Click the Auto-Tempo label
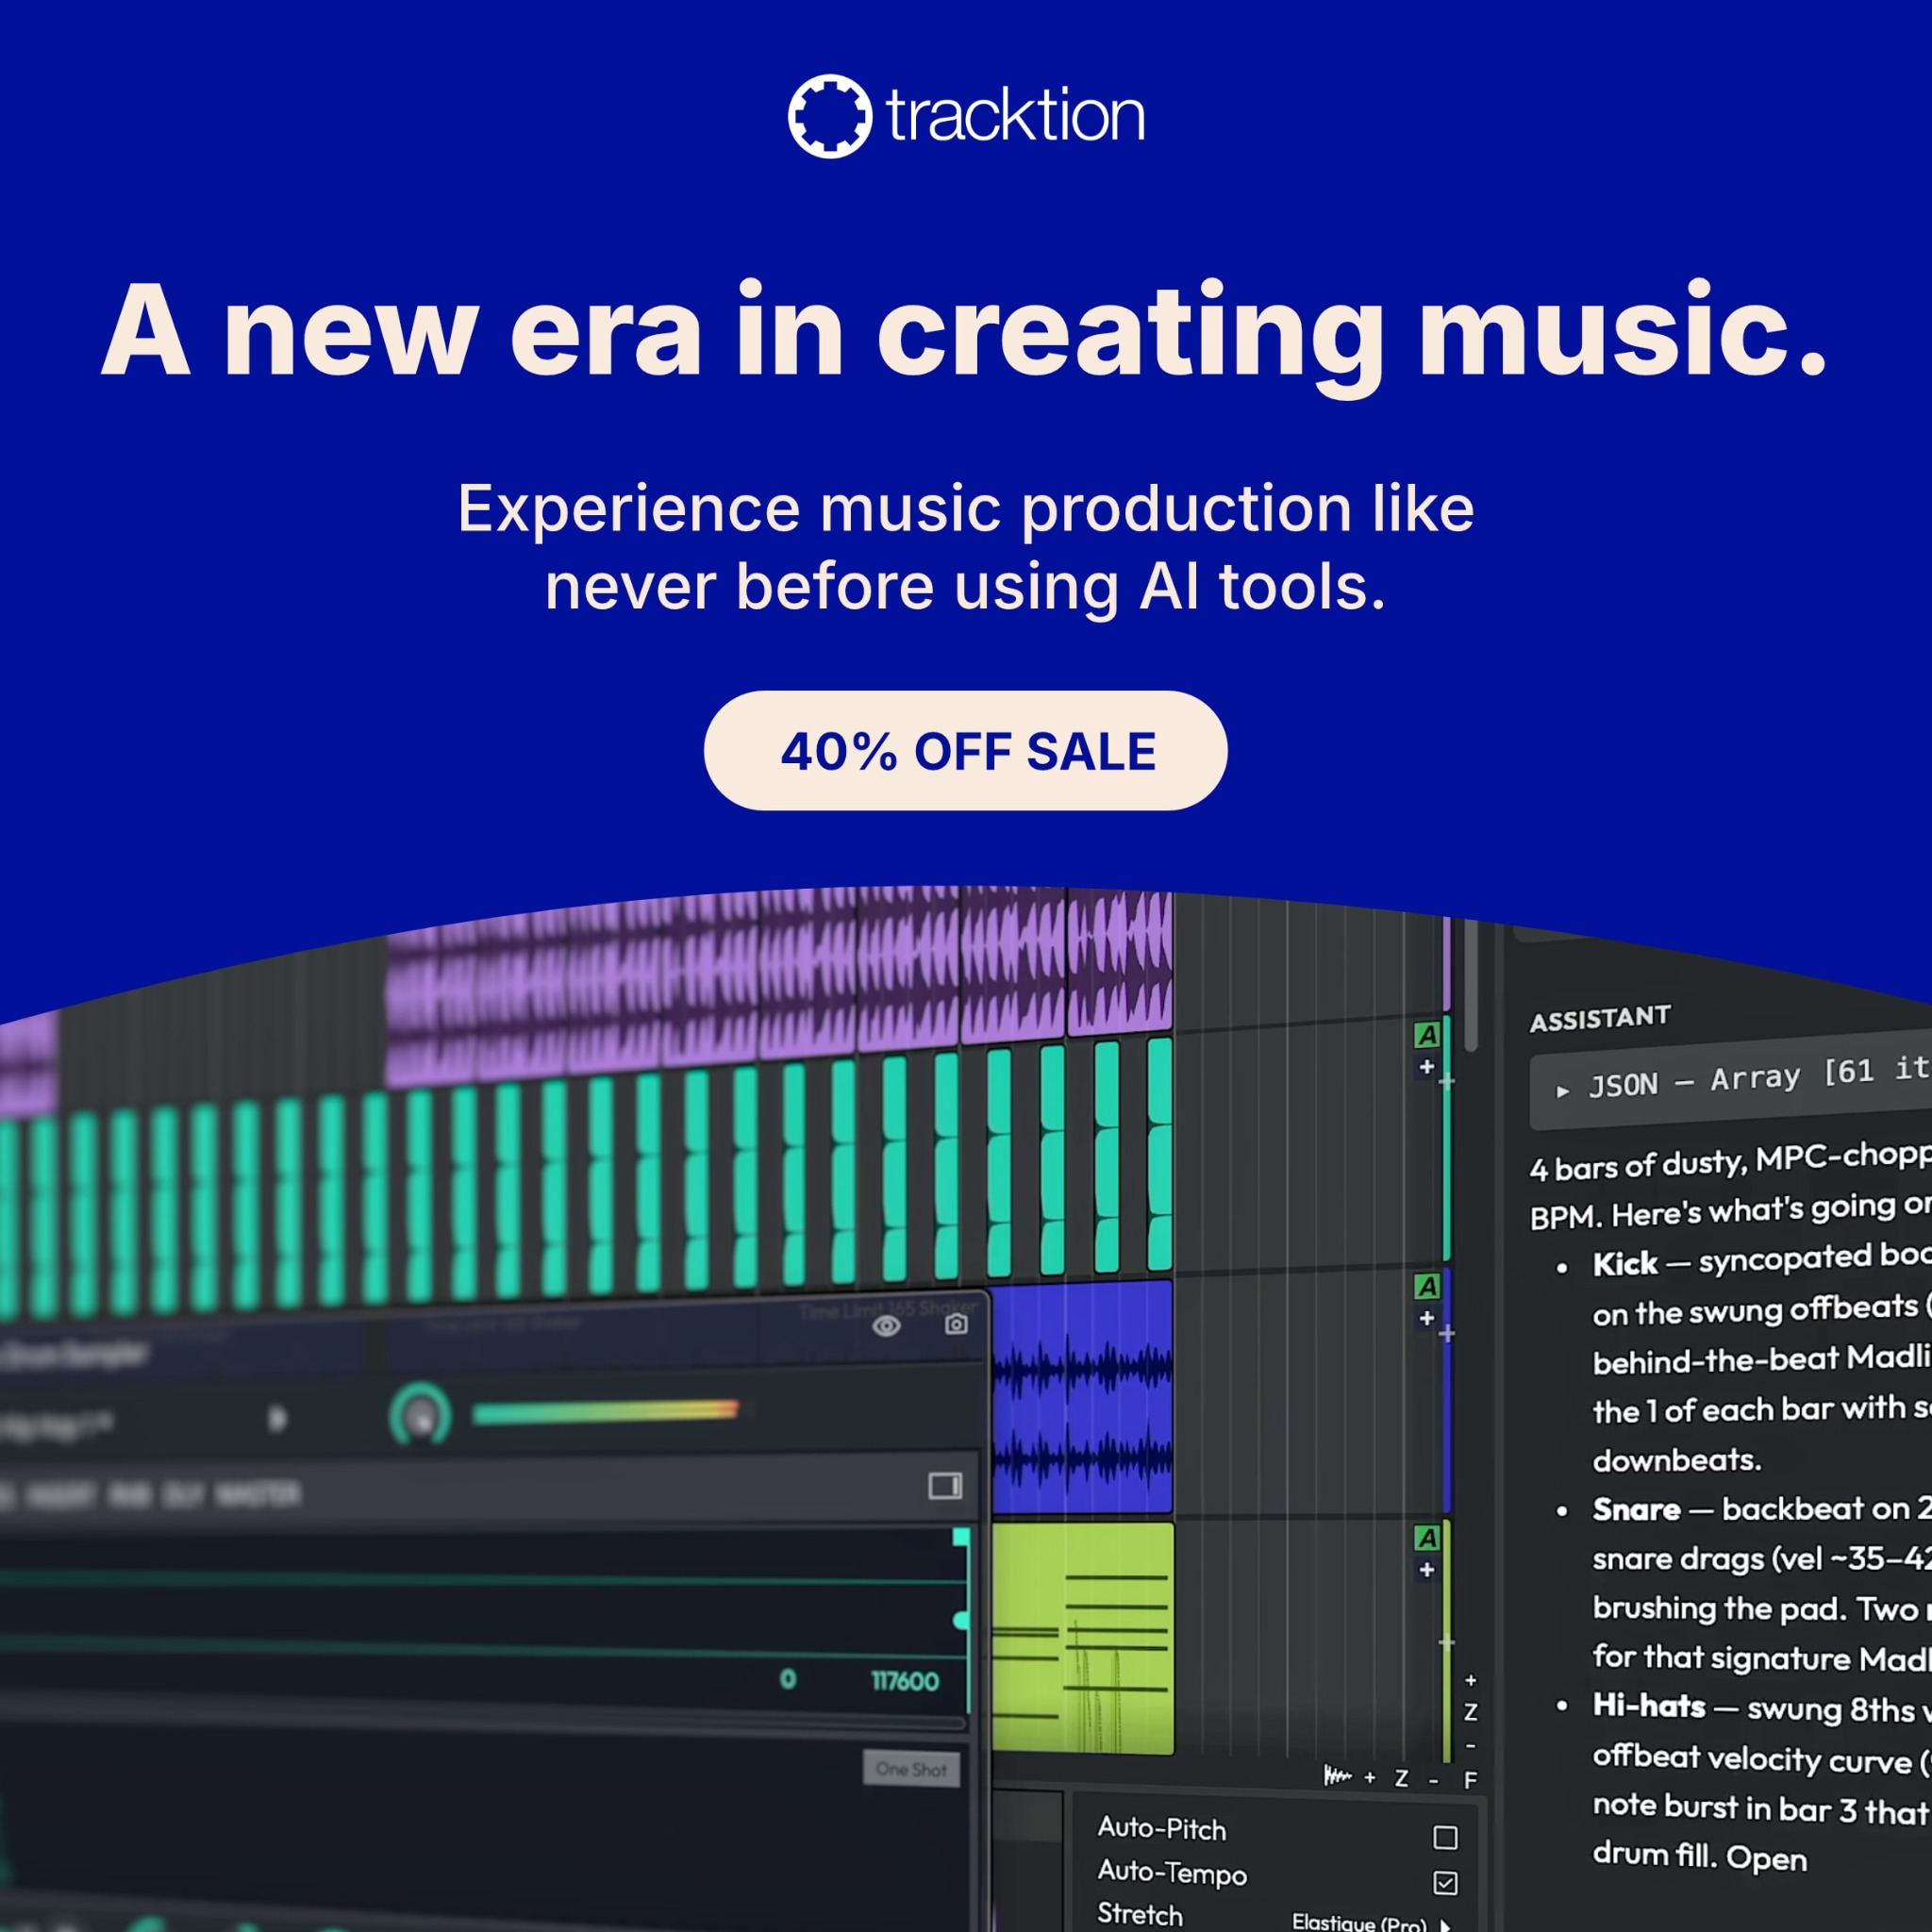This screenshot has width=1932, height=1932. [1172, 1872]
